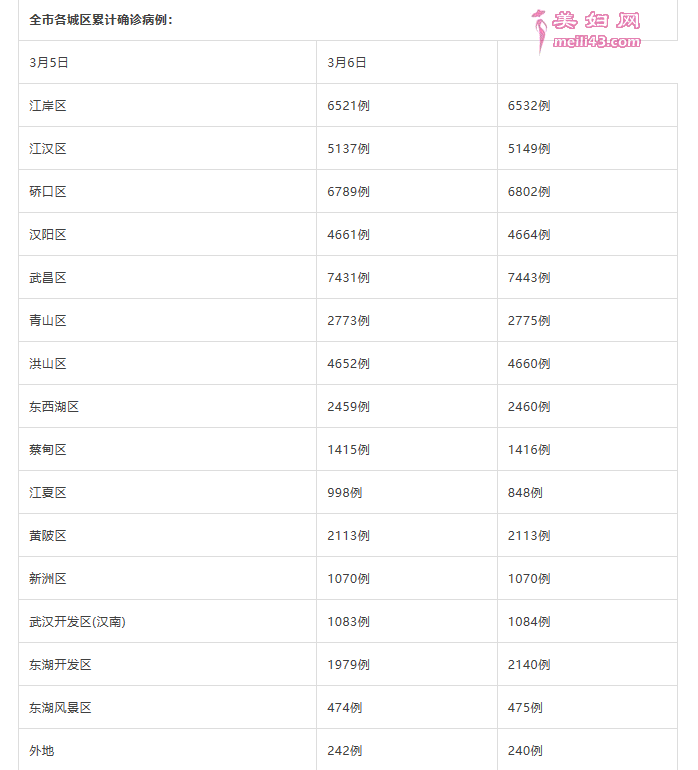The height and width of the screenshot is (770, 698).
Task: Click the 6532例 value for 江岸区
Action: coord(529,106)
